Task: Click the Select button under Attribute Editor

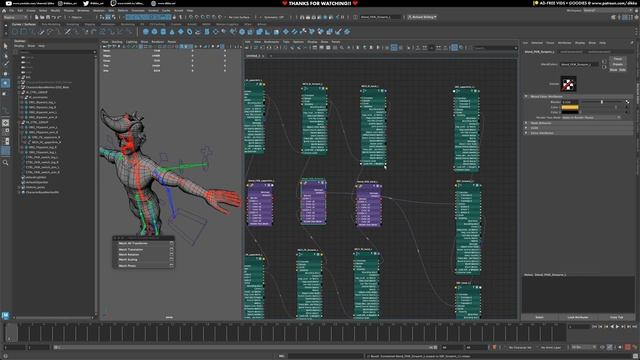Action: point(539,317)
